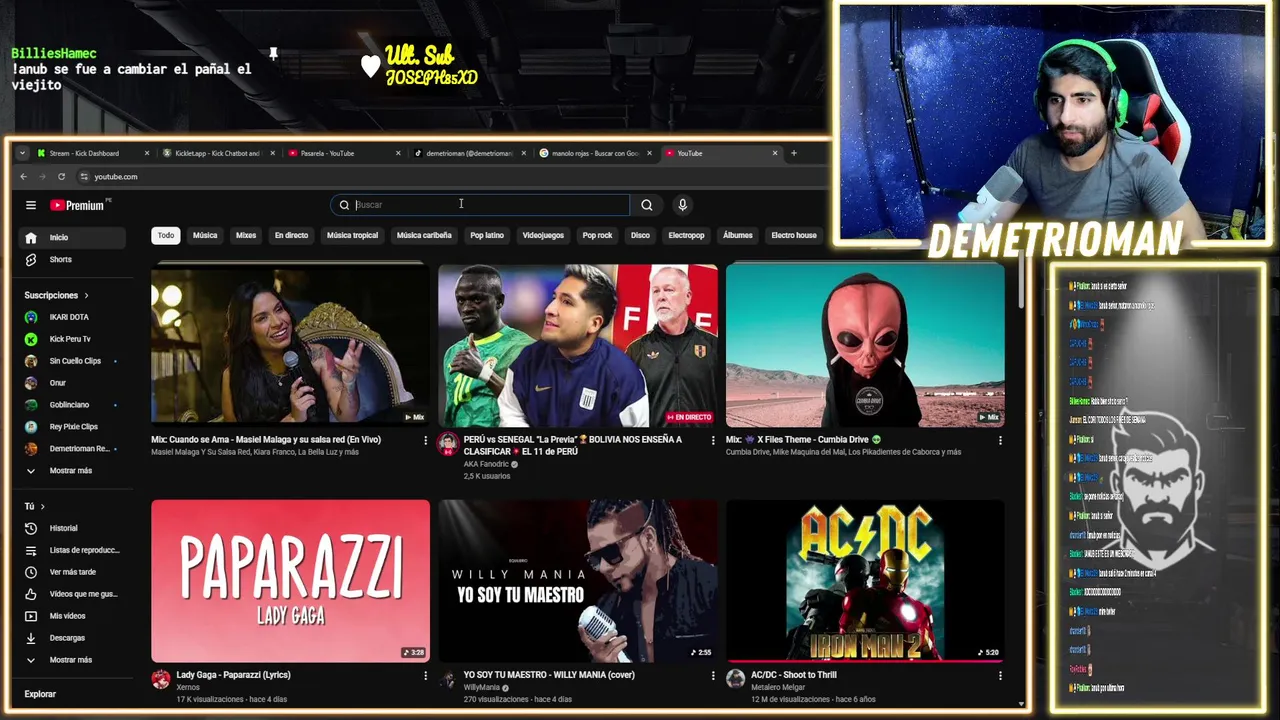Open Shorts in the sidebar

click(71, 260)
